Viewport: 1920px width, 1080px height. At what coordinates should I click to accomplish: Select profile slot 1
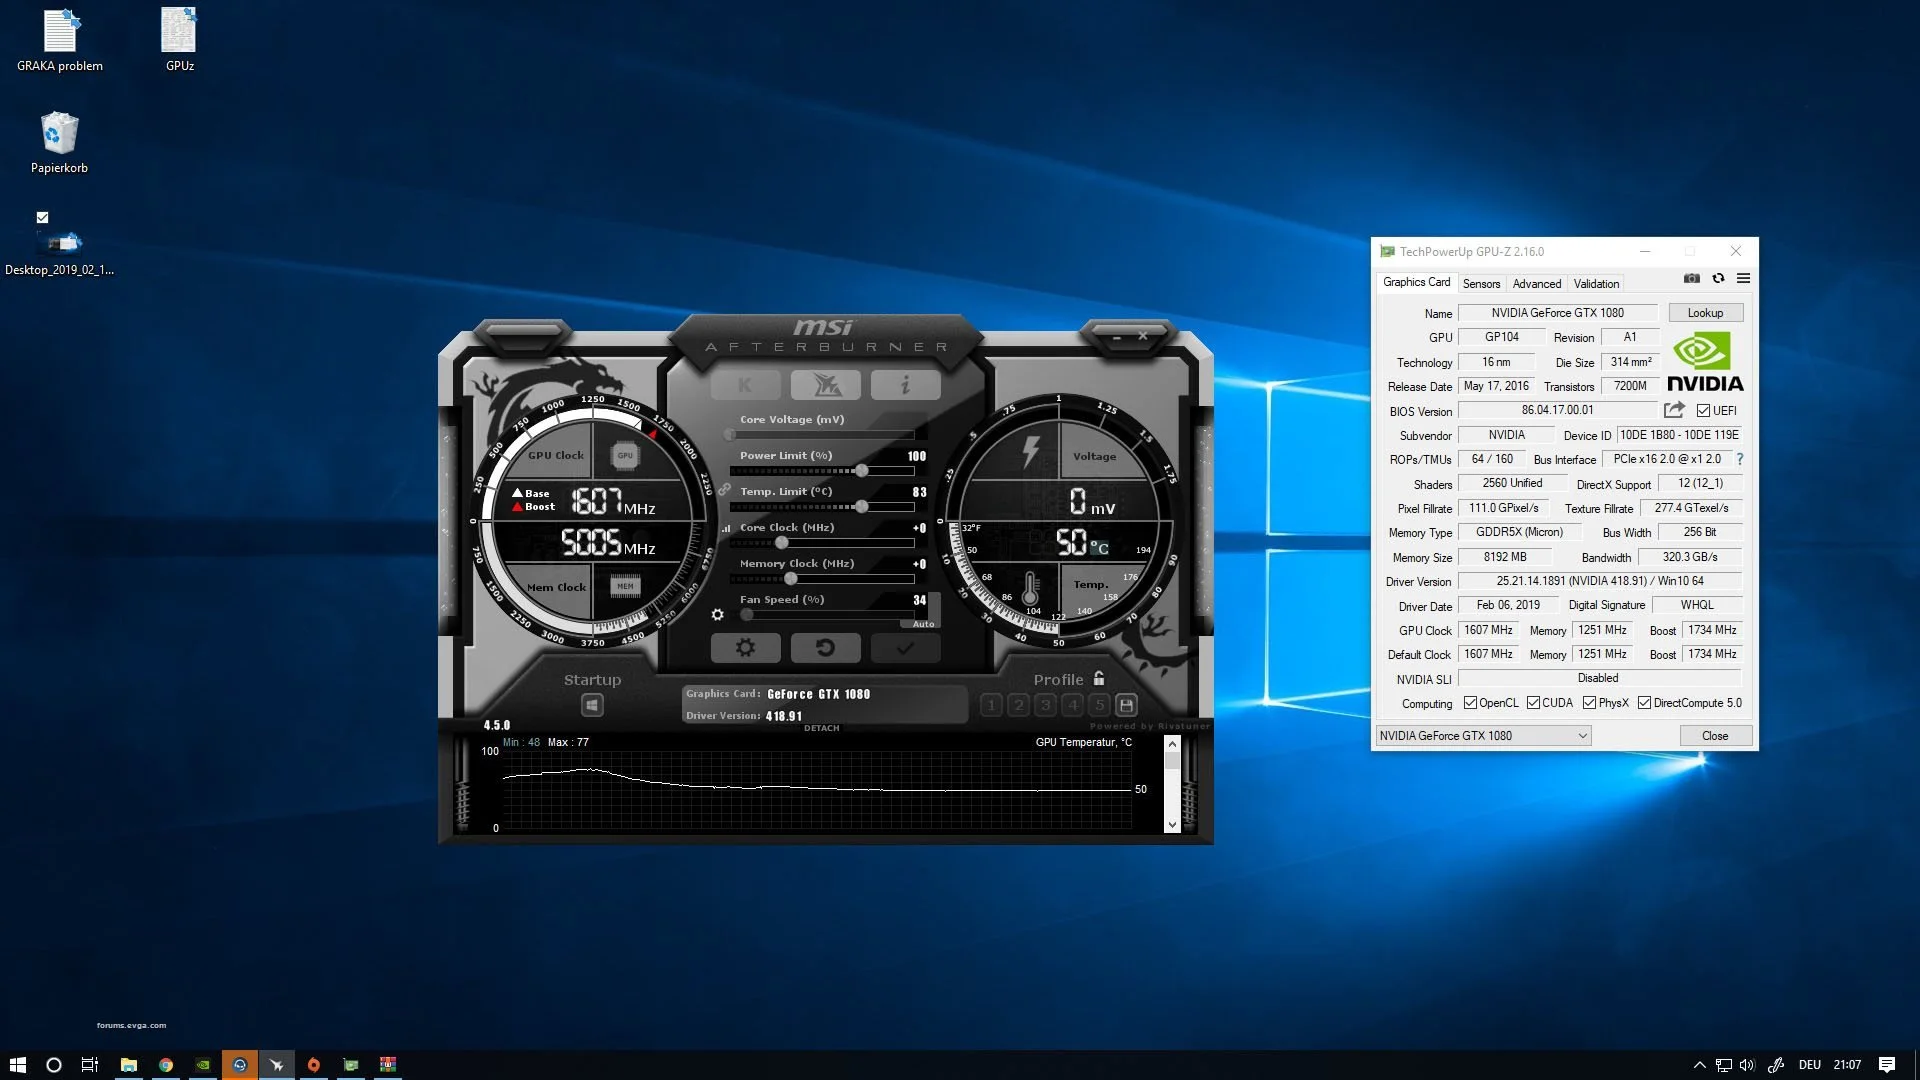(x=991, y=705)
